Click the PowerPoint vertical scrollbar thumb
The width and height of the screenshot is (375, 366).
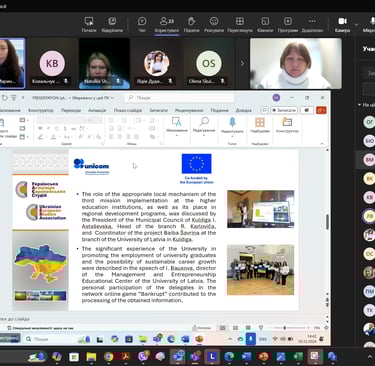click(327, 222)
